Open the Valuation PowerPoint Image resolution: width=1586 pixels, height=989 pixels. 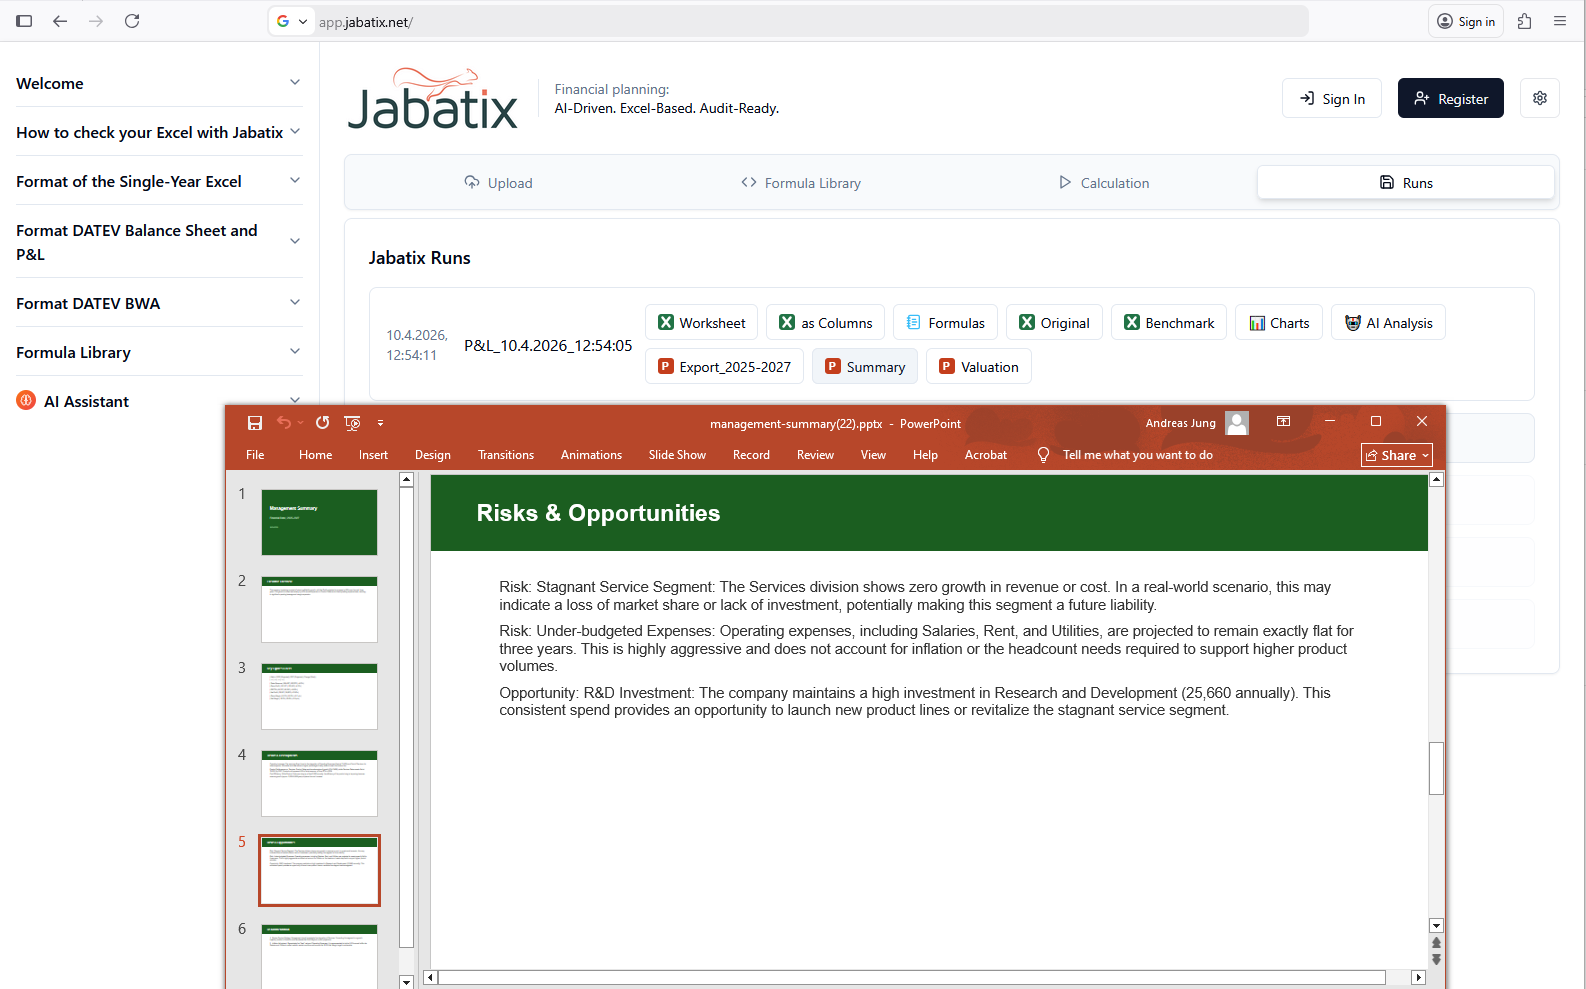[x=979, y=367]
